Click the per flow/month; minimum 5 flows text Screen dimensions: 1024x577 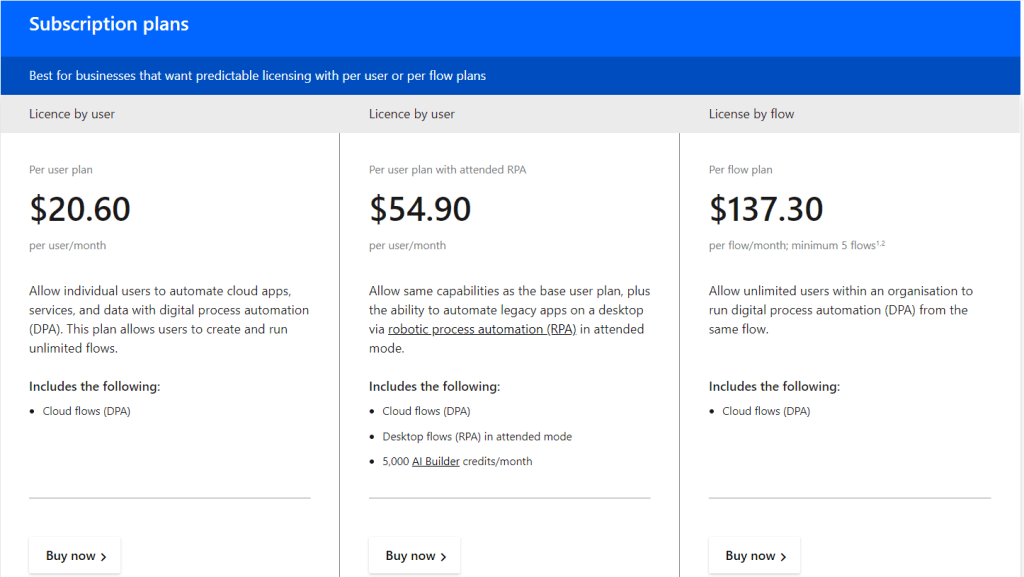click(x=790, y=246)
